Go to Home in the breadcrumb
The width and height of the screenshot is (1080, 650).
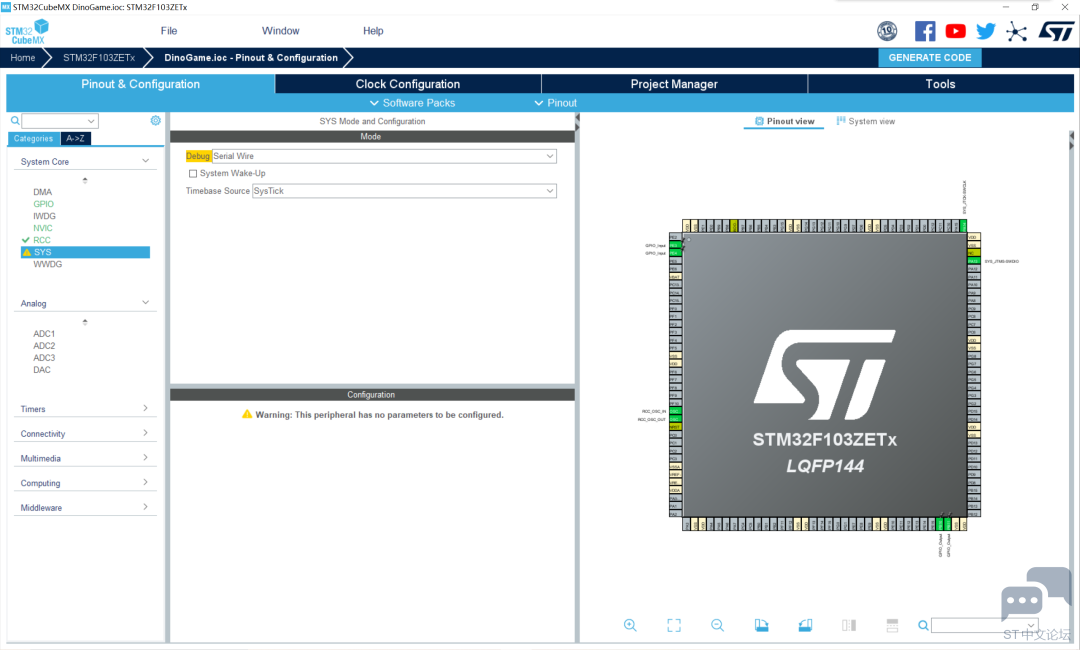click(x=23, y=58)
